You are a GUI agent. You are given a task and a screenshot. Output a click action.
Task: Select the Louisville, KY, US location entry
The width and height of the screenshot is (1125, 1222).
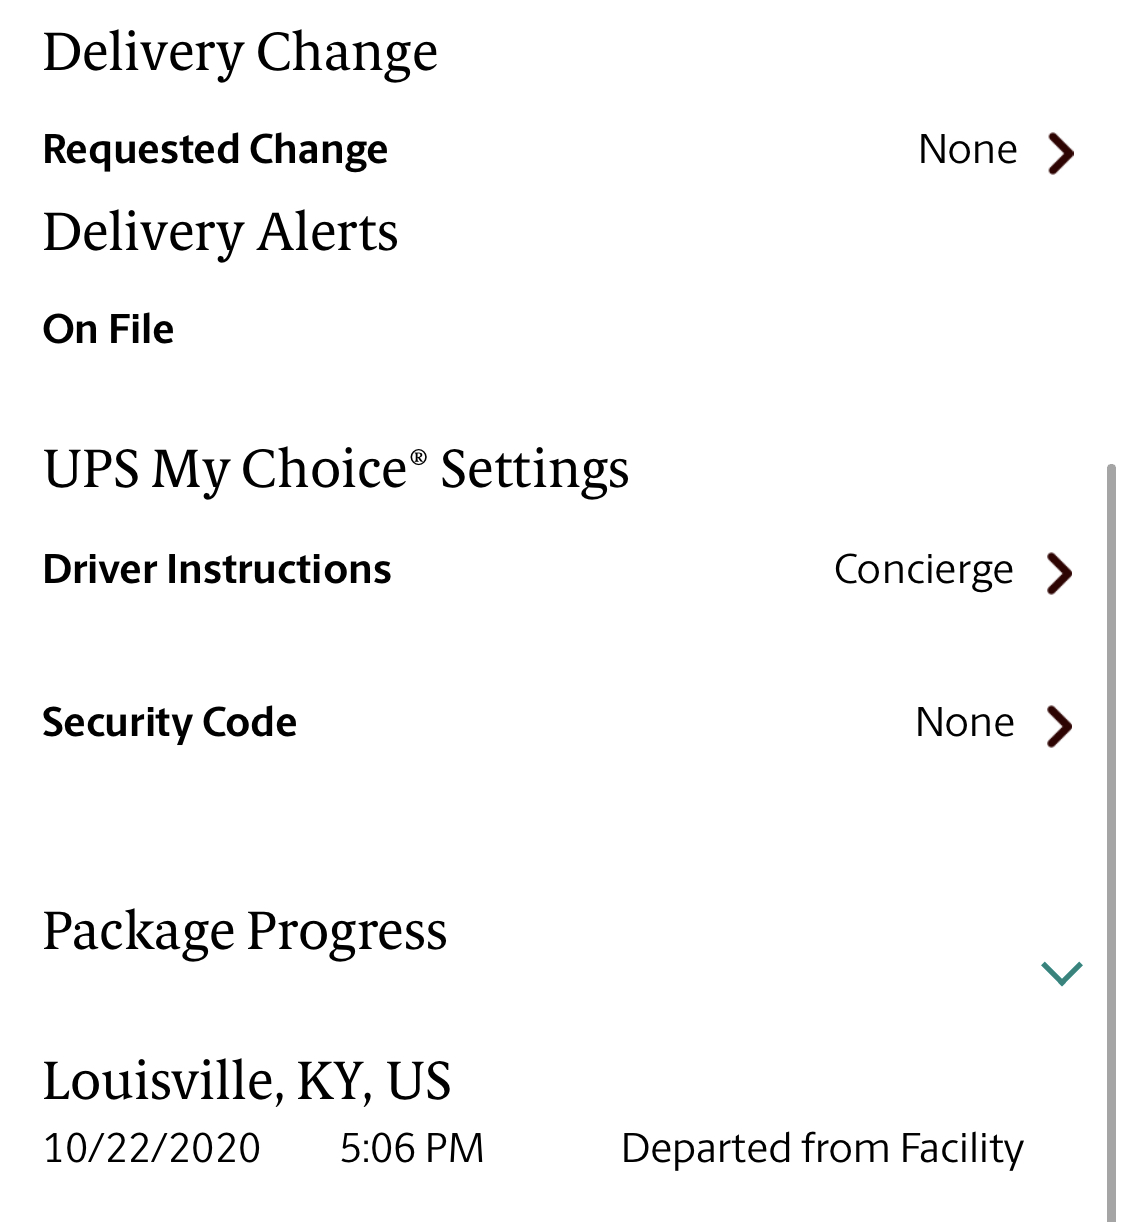coord(247,1081)
